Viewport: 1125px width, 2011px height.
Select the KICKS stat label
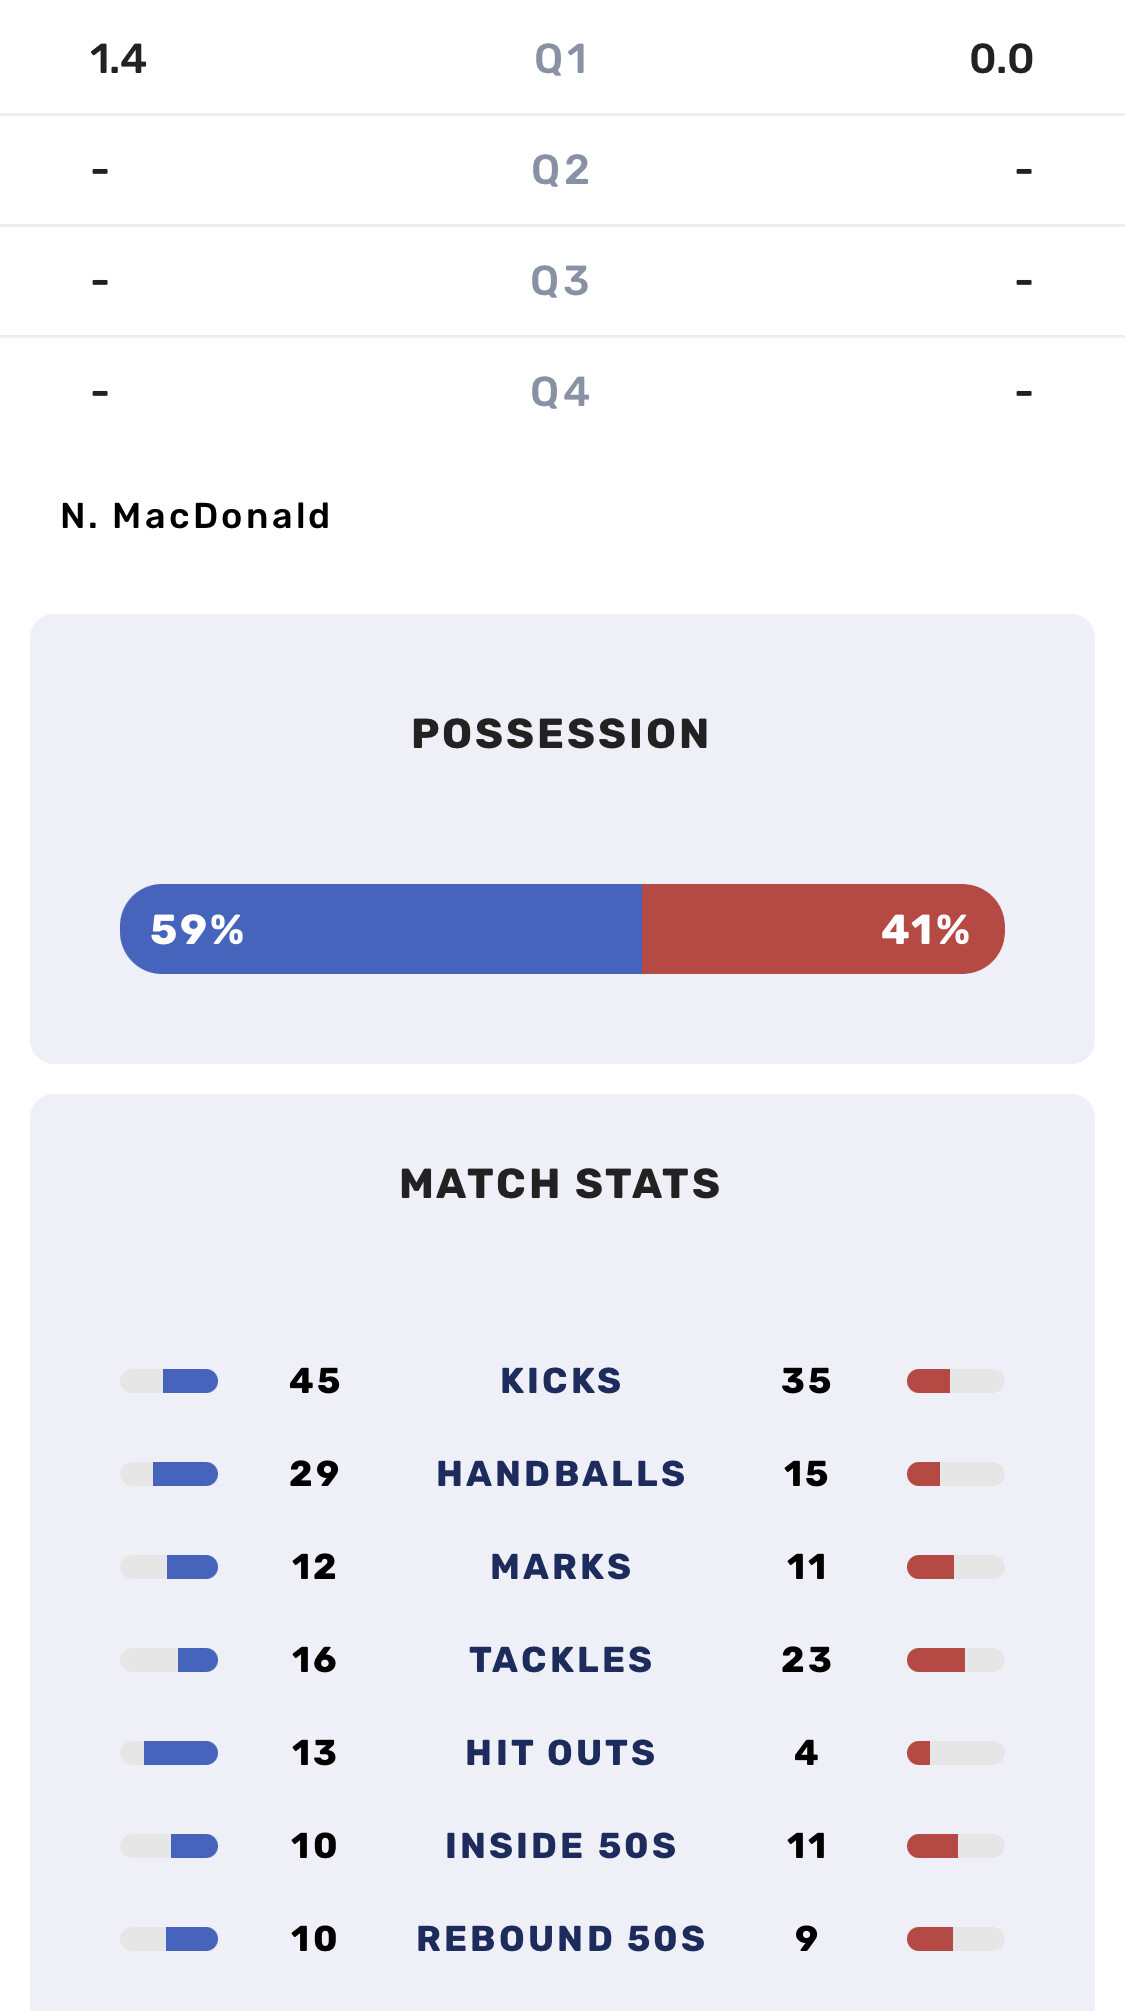[x=561, y=1381]
